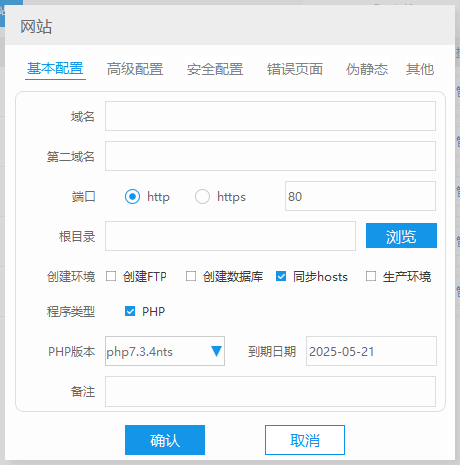460x465 pixels.
Task: Enable the 生产环境 checkbox
Action: [371, 276]
